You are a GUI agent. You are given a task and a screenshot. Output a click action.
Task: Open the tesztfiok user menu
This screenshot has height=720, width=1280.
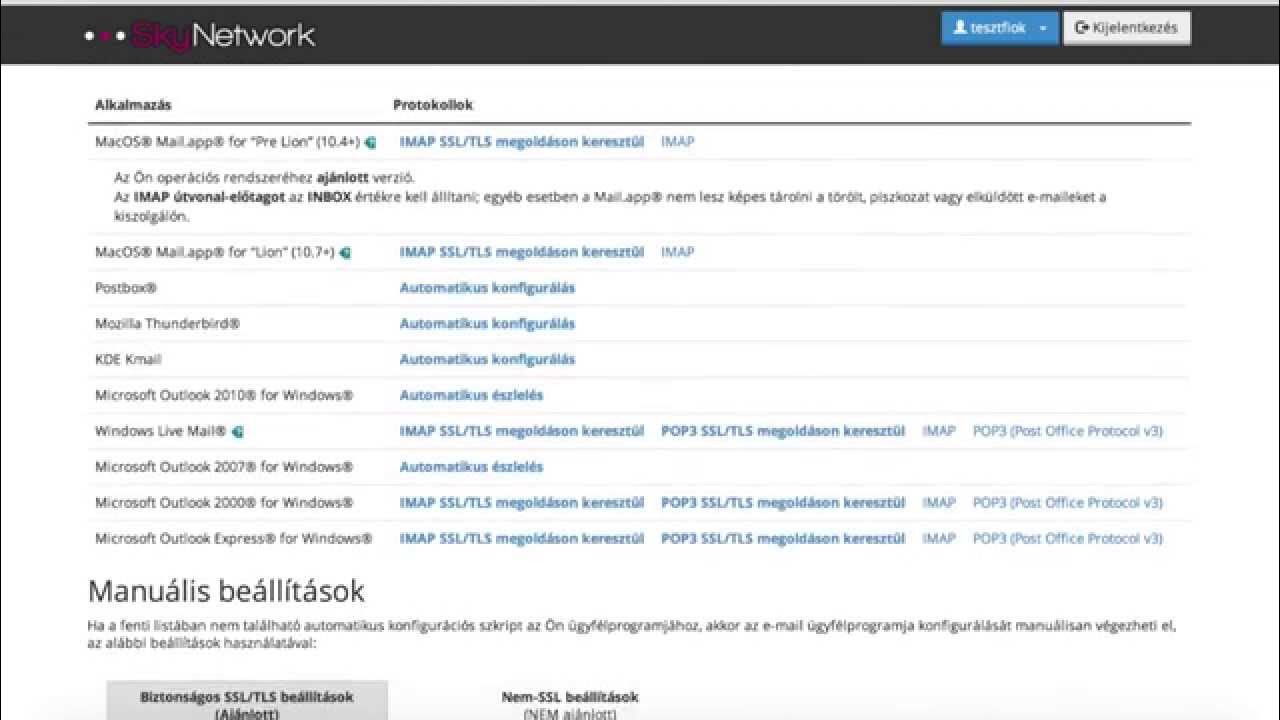pyautogui.click(x=999, y=28)
